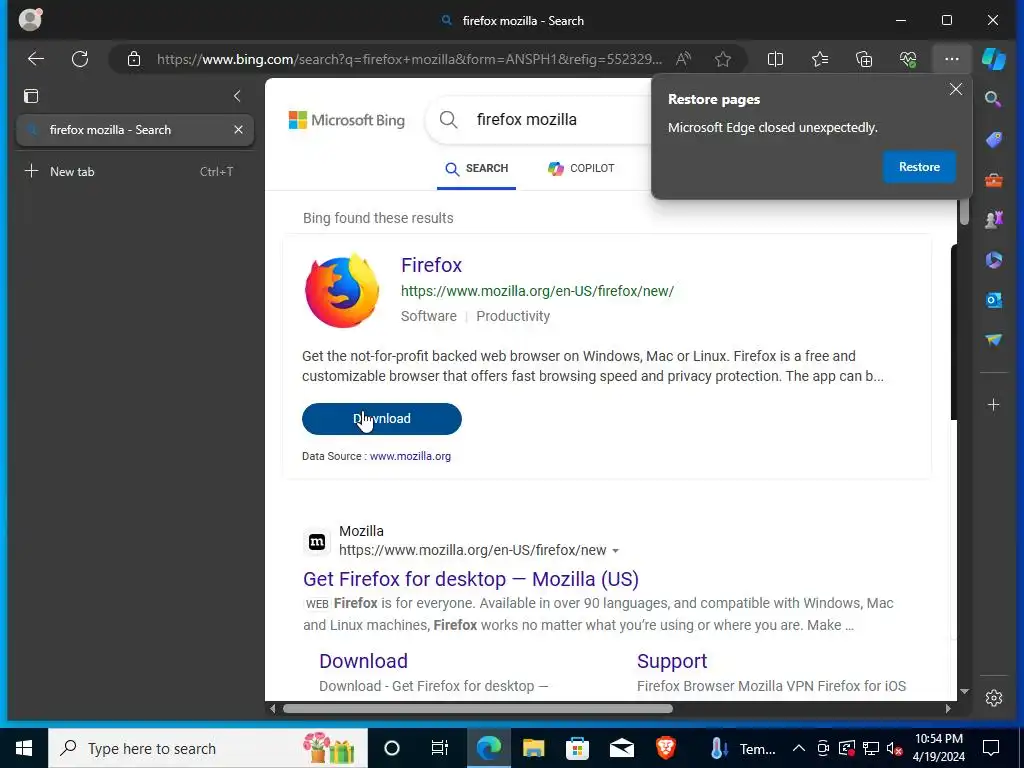Reload the page with the refresh icon

click(x=80, y=59)
